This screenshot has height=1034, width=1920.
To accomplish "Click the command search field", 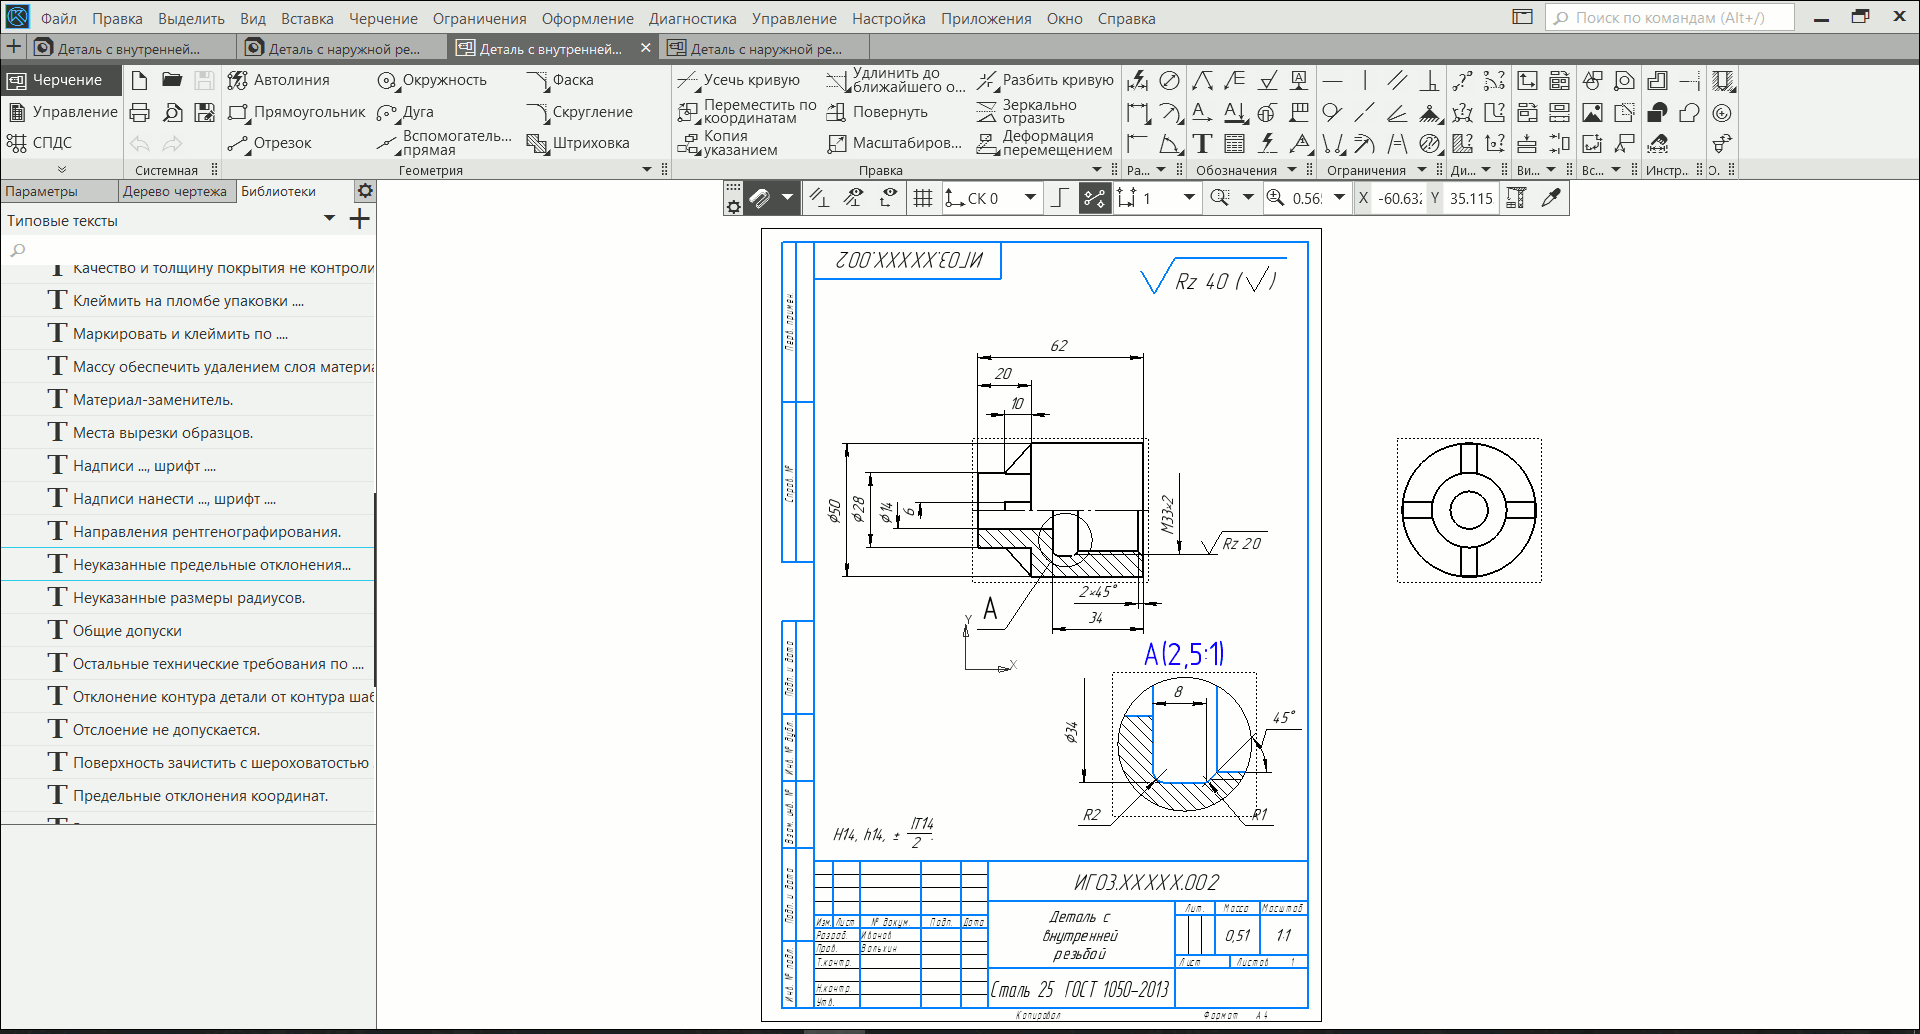I will [x=1670, y=18].
